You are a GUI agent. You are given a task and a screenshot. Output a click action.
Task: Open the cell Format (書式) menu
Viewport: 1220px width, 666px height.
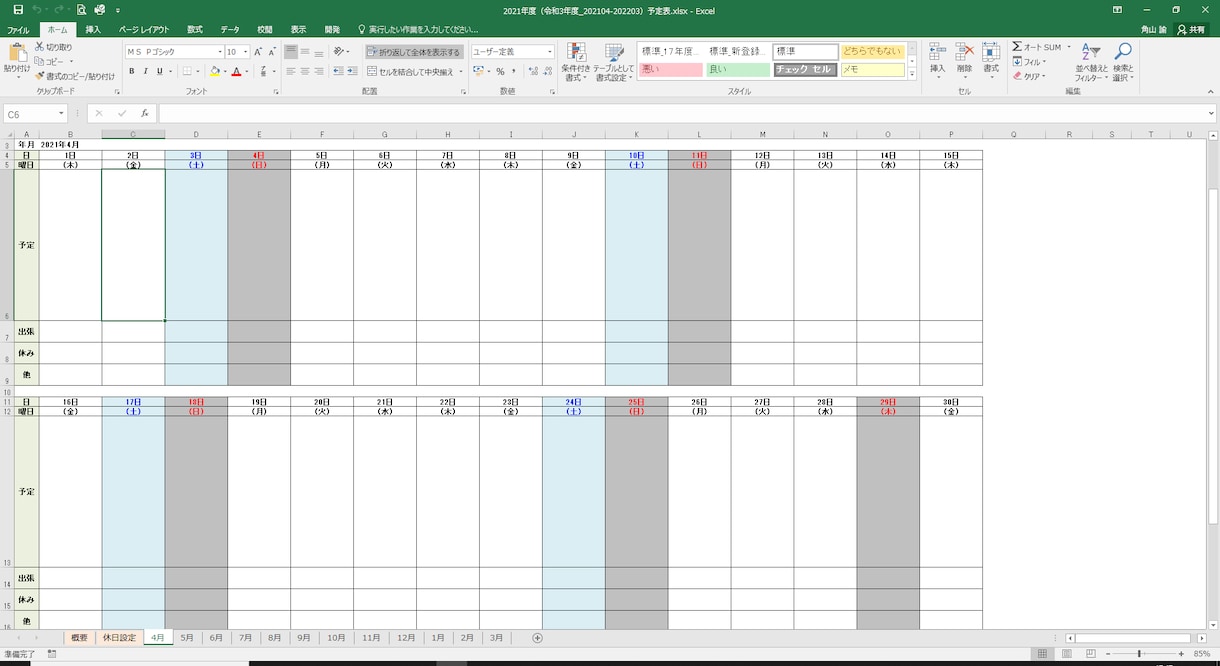click(x=991, y=62)
